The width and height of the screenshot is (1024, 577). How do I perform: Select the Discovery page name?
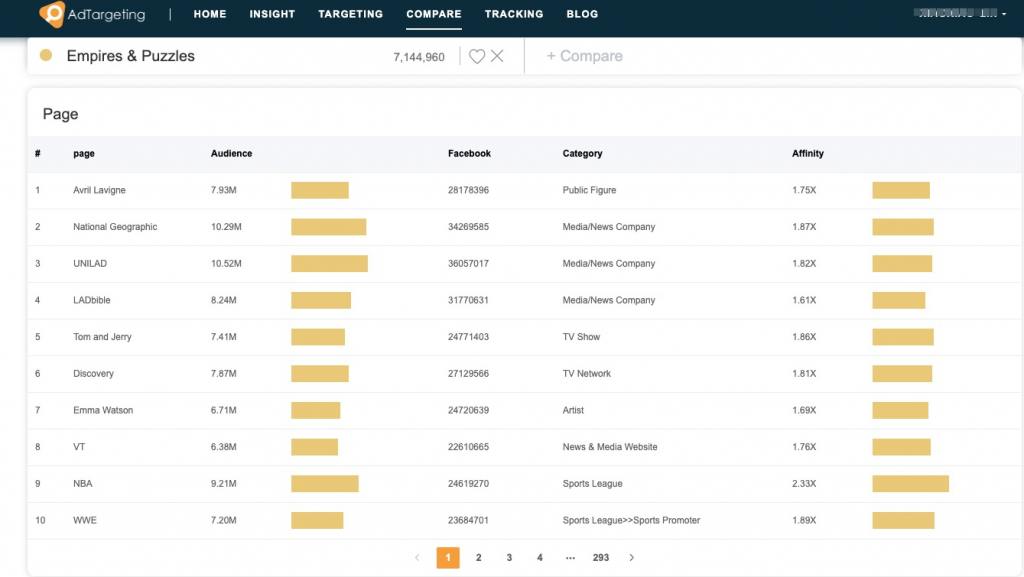click(x=93, y=373)
